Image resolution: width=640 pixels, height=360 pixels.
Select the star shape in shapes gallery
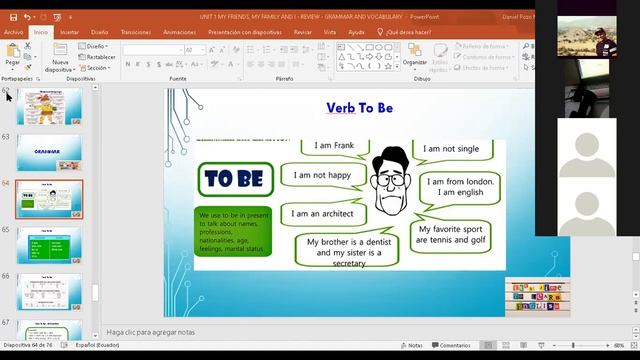click(388, 66)
